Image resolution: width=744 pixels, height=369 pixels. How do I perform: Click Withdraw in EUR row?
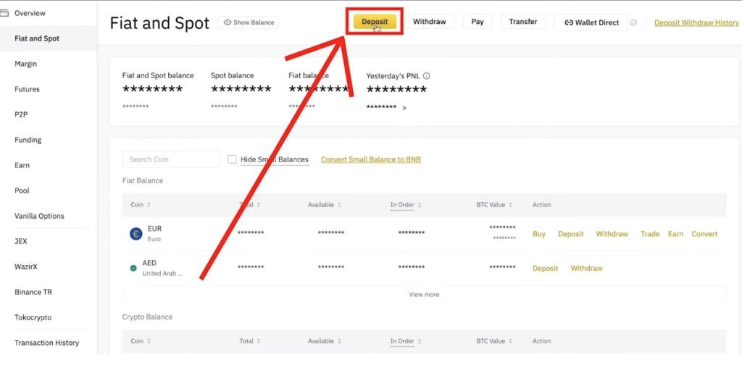(x=612, y=234)
